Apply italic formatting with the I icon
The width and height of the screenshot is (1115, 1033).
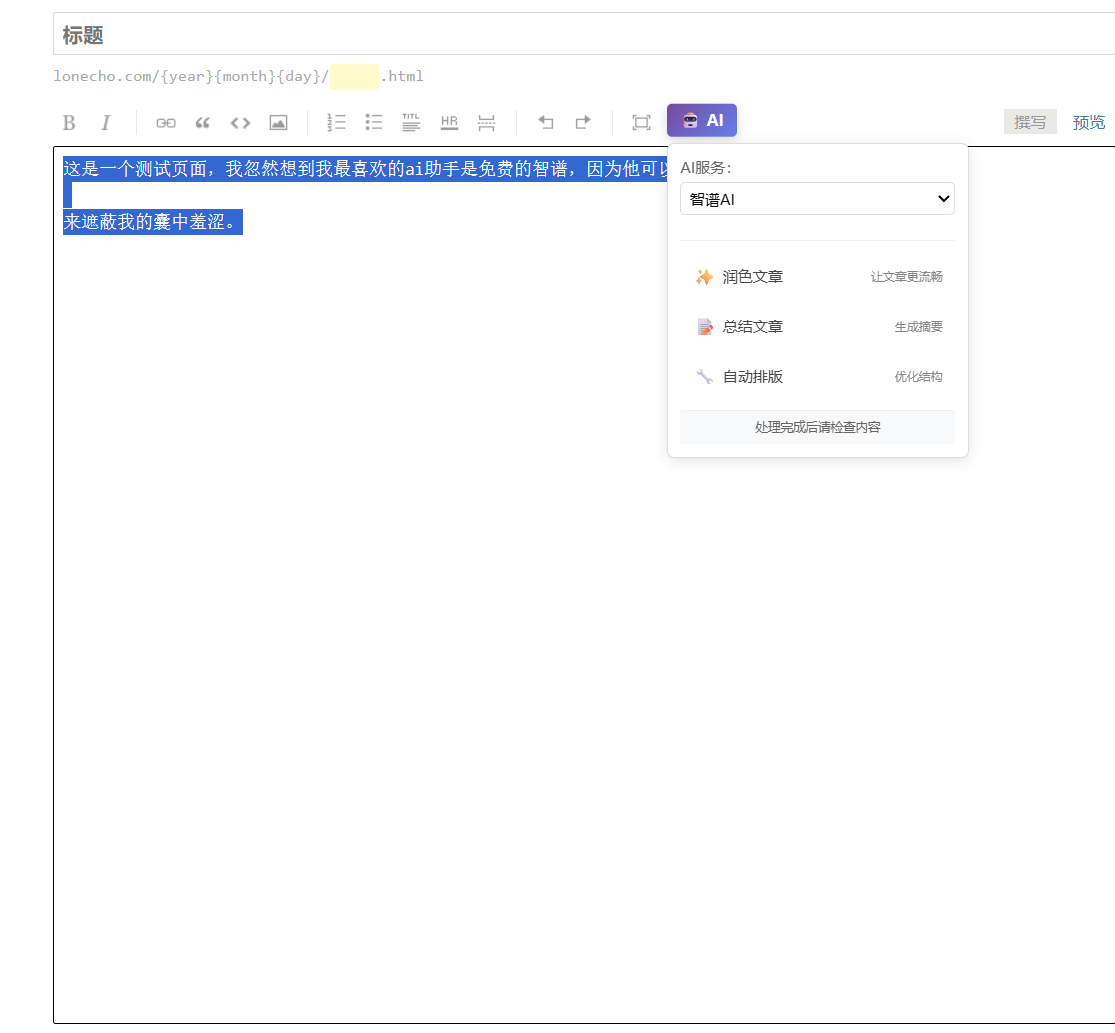[x=105, y=122]
